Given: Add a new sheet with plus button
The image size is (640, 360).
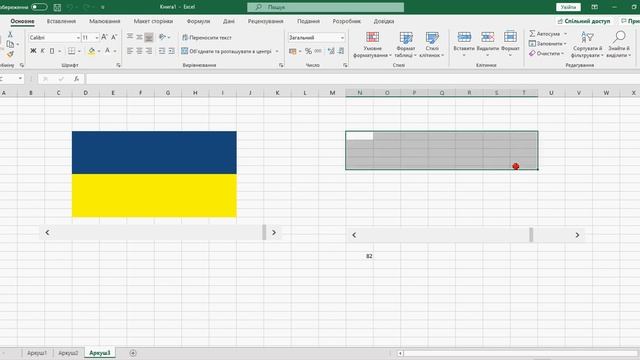Looking at the screenshot, I should (133, 353).
